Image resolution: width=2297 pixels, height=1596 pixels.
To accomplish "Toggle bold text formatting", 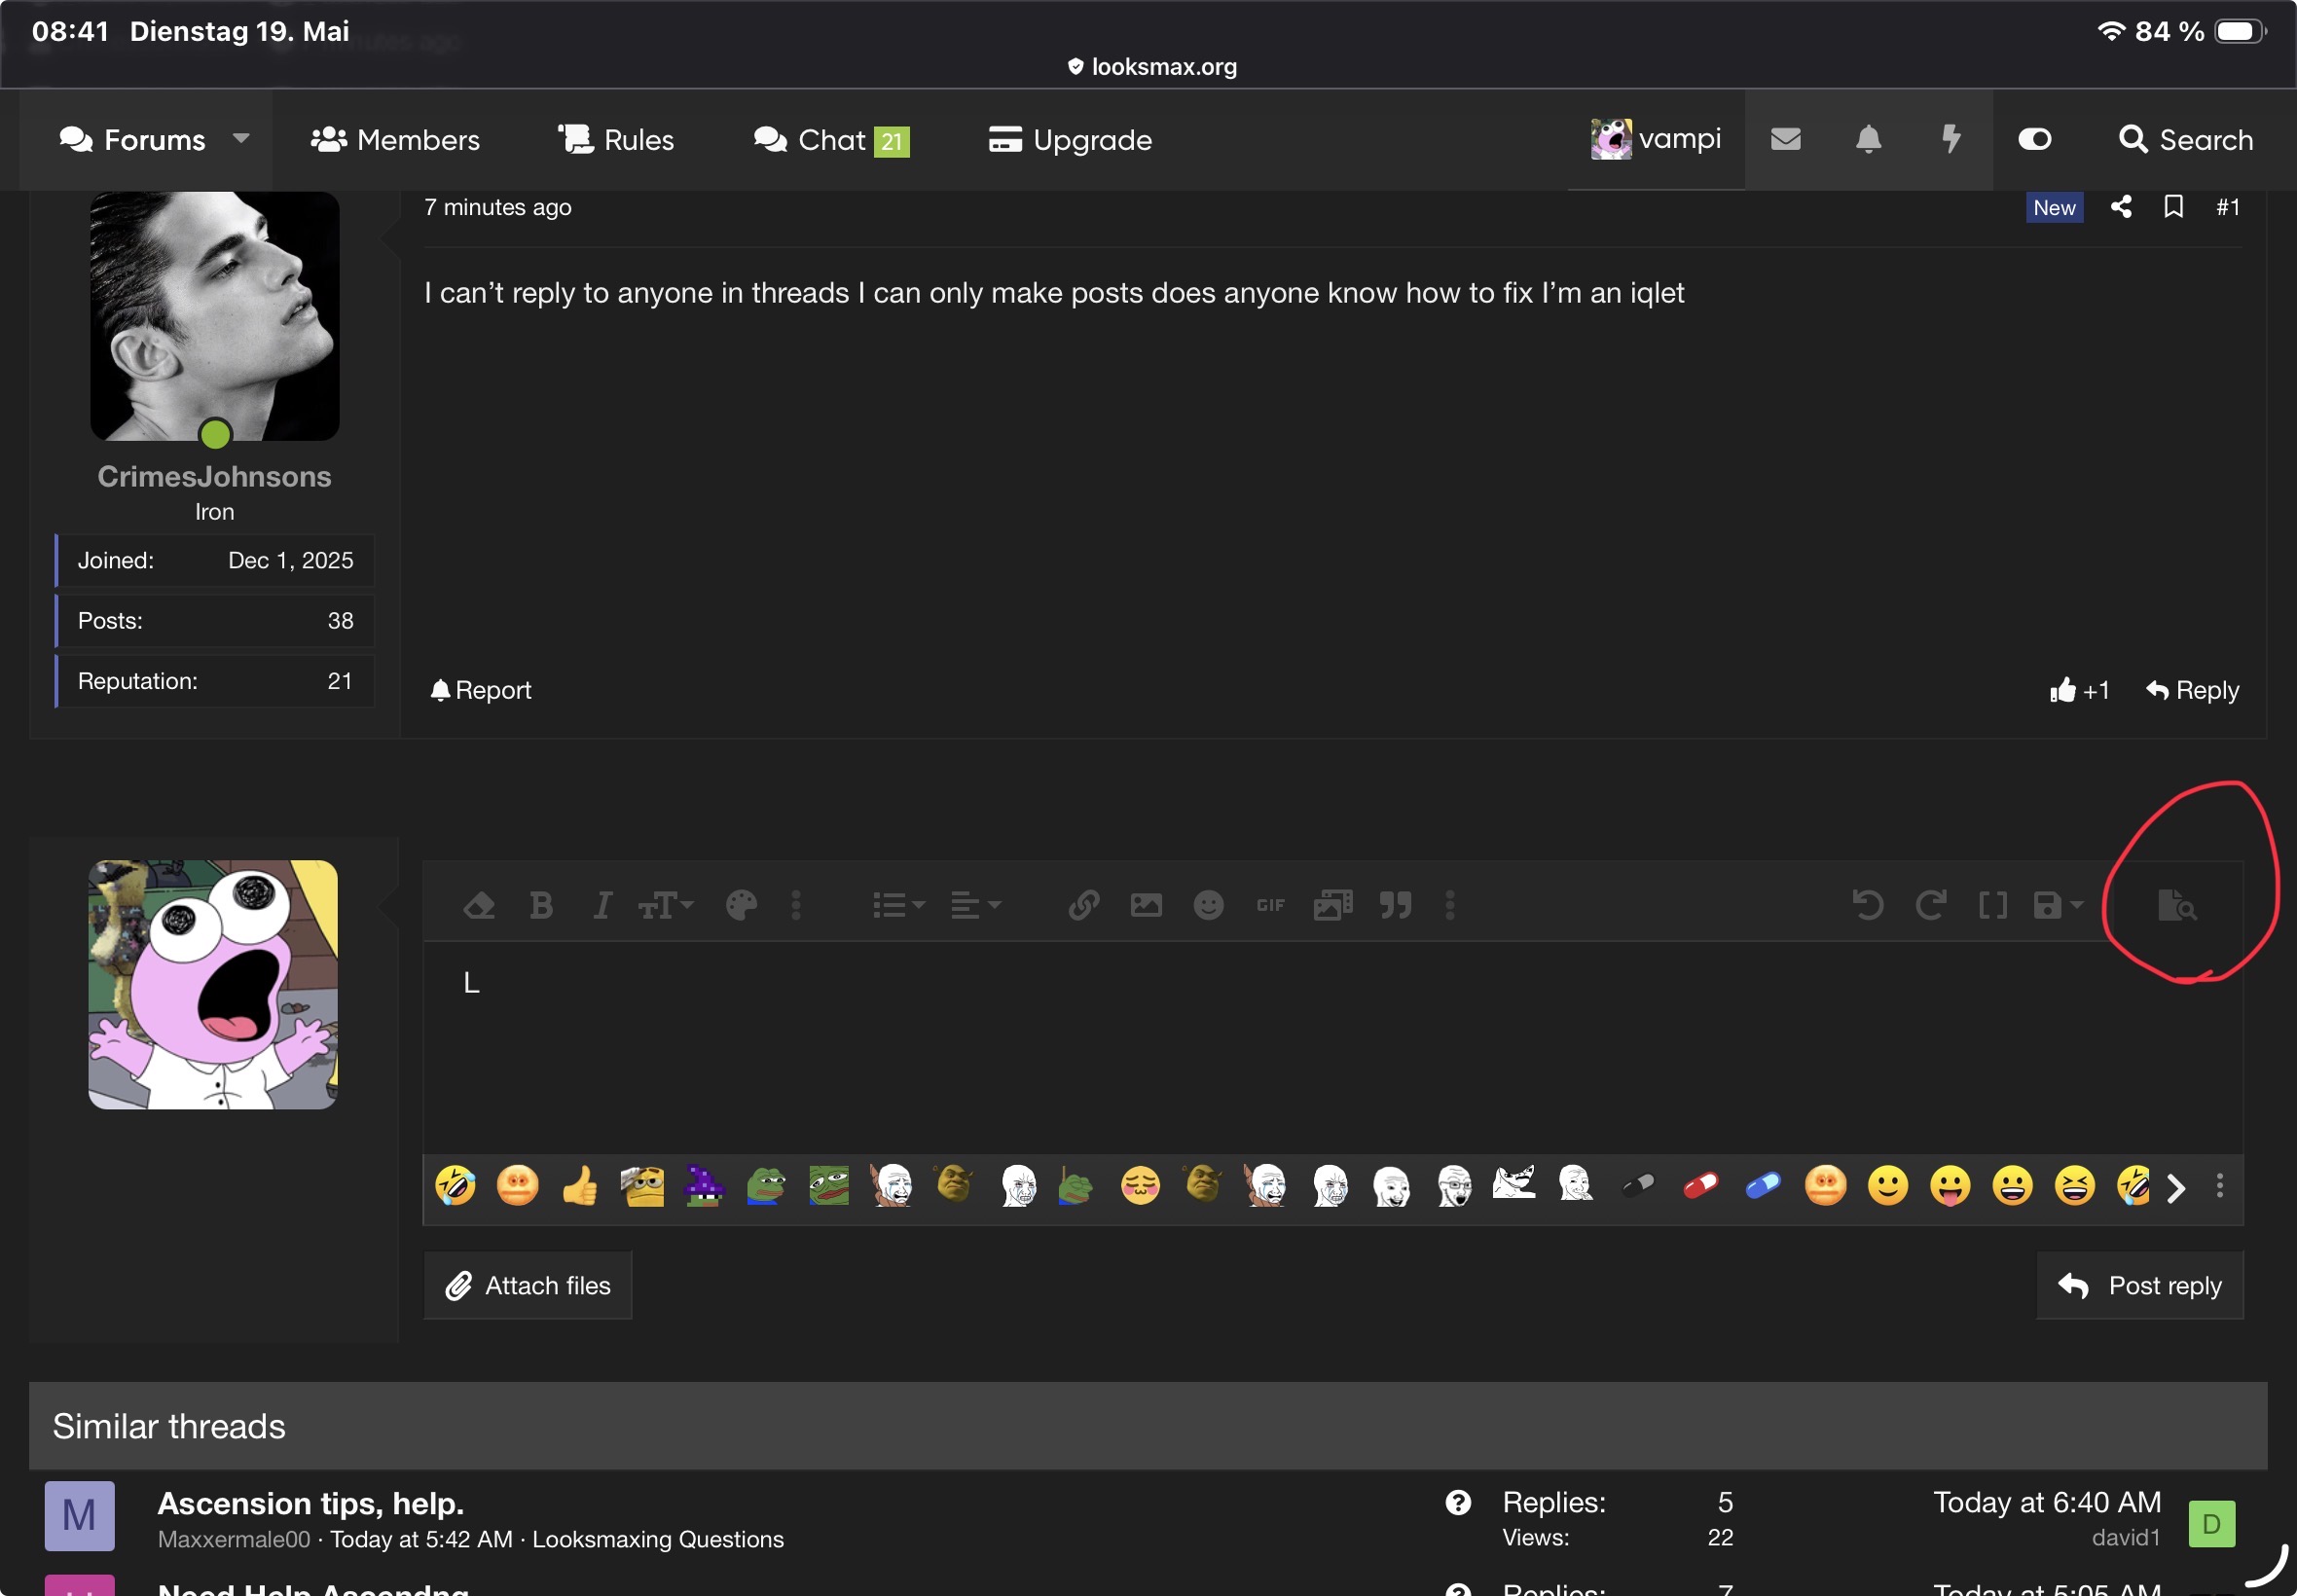I will point(541,905).
